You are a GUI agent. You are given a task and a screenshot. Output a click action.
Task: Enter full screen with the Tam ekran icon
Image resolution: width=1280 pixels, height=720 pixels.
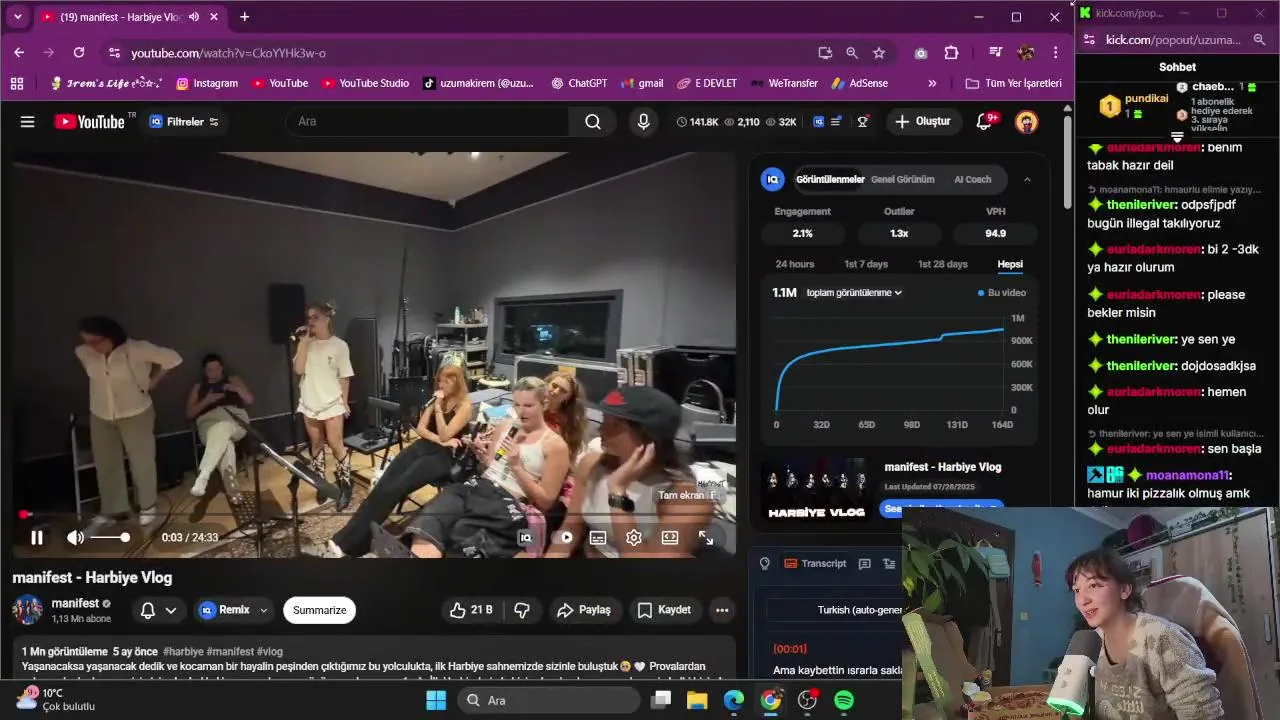(706, 538)
